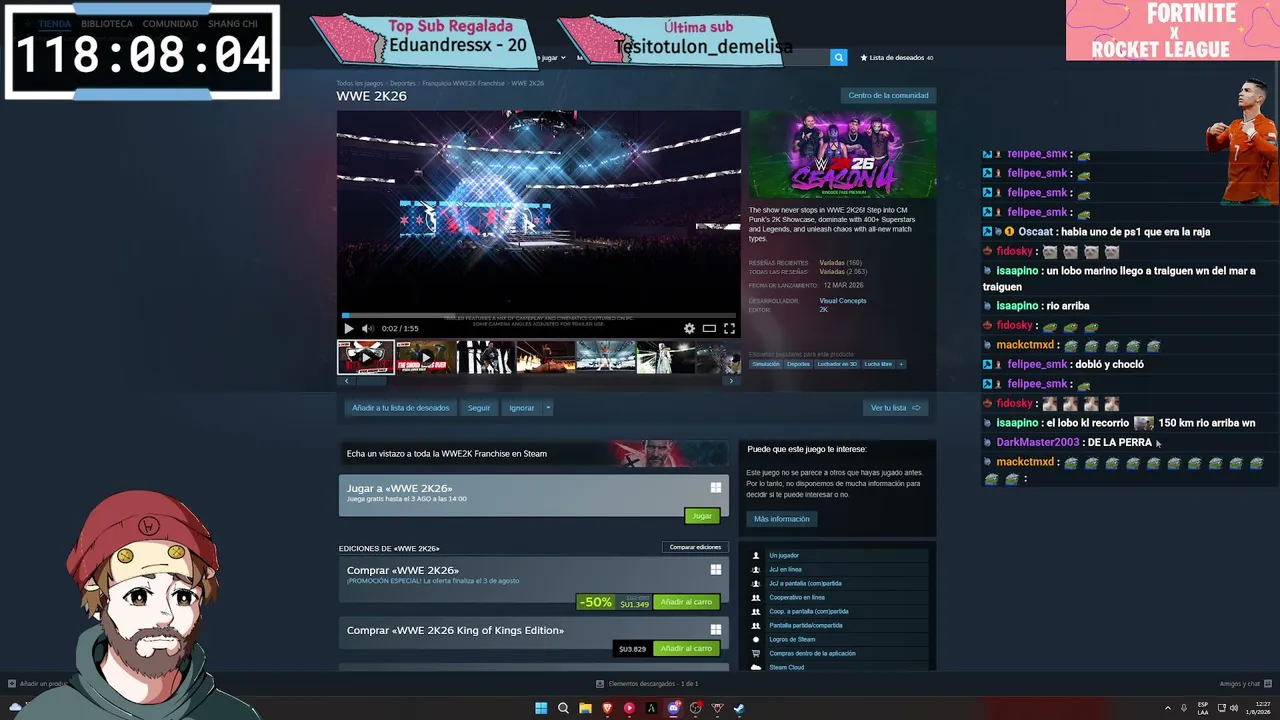Viewport: 1280px width, 720px height.
Task: Click the Season 4 game header image
Action: click(x=843, y=154)
